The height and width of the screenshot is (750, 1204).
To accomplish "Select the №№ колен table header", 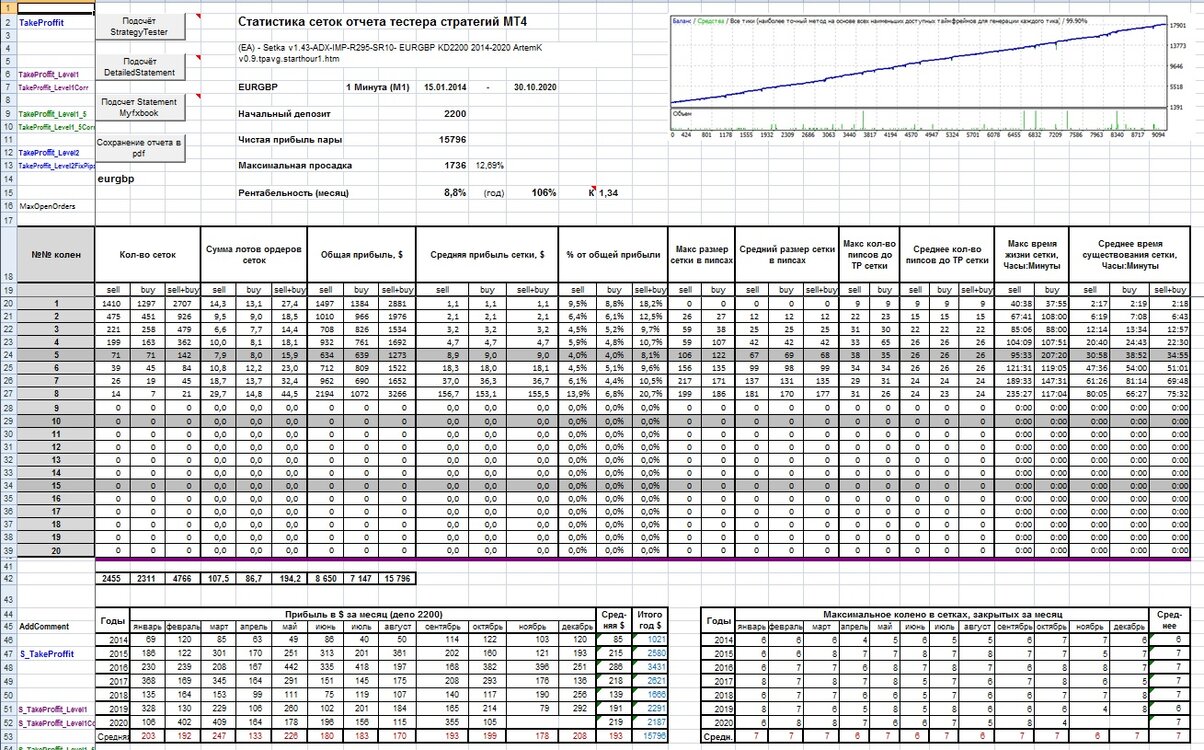I will click(56, 254).
